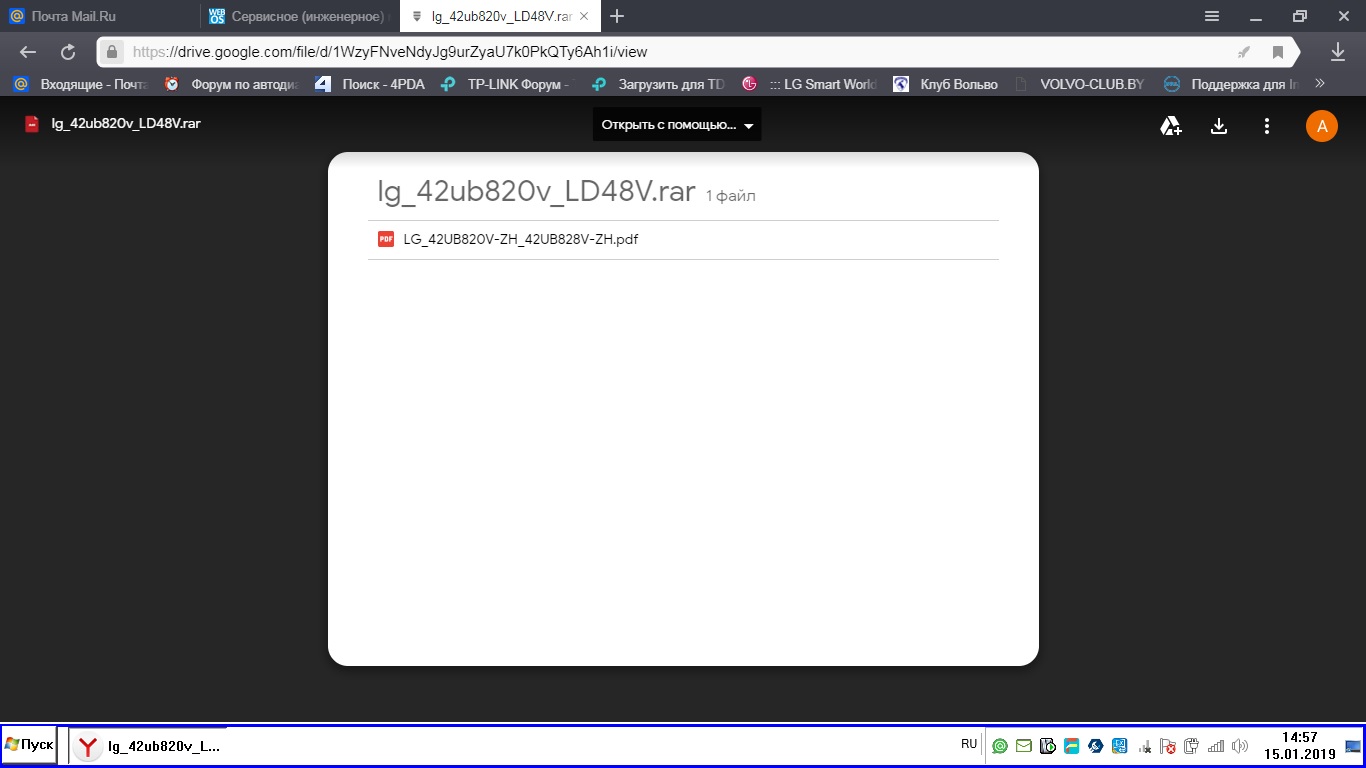The image size is (1366, 768).
Task: Open the Поиск - 4PDA bookmark
Action: click(371, 84)
